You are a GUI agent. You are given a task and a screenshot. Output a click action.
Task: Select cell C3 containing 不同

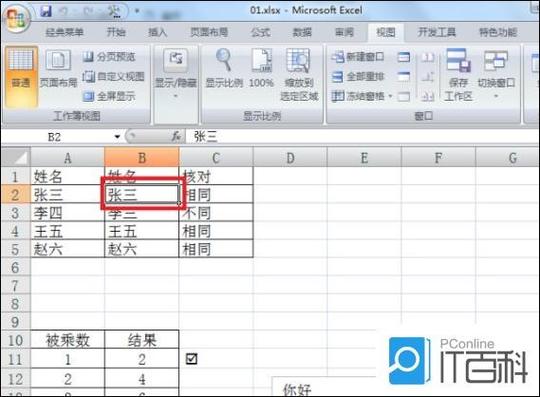pos(216,213)
